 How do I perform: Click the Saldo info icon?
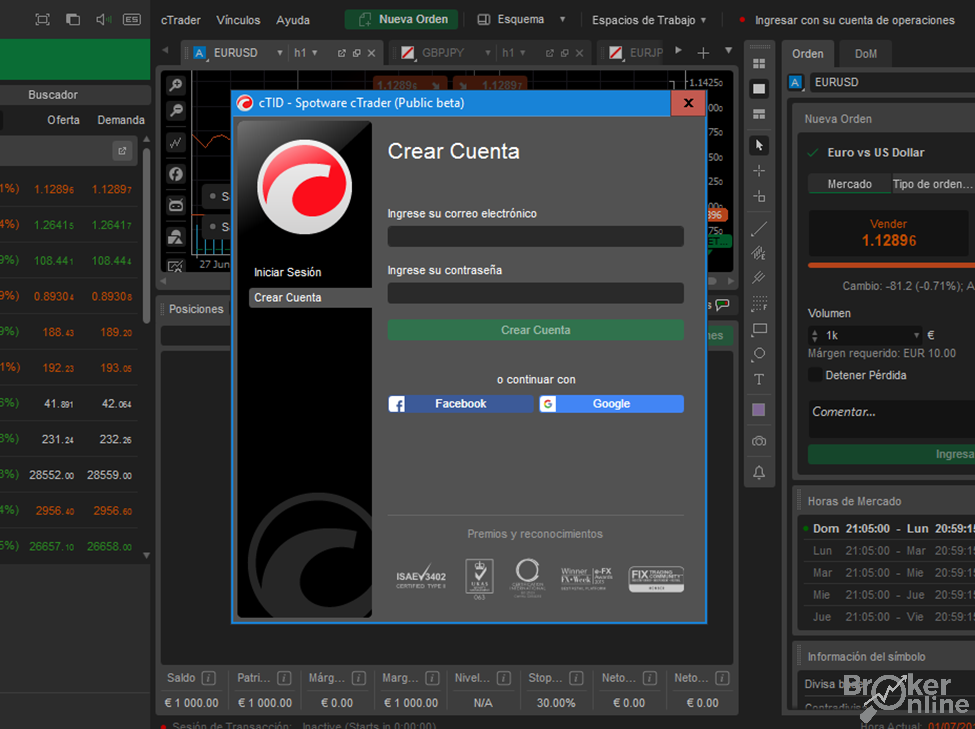(209, 678)
